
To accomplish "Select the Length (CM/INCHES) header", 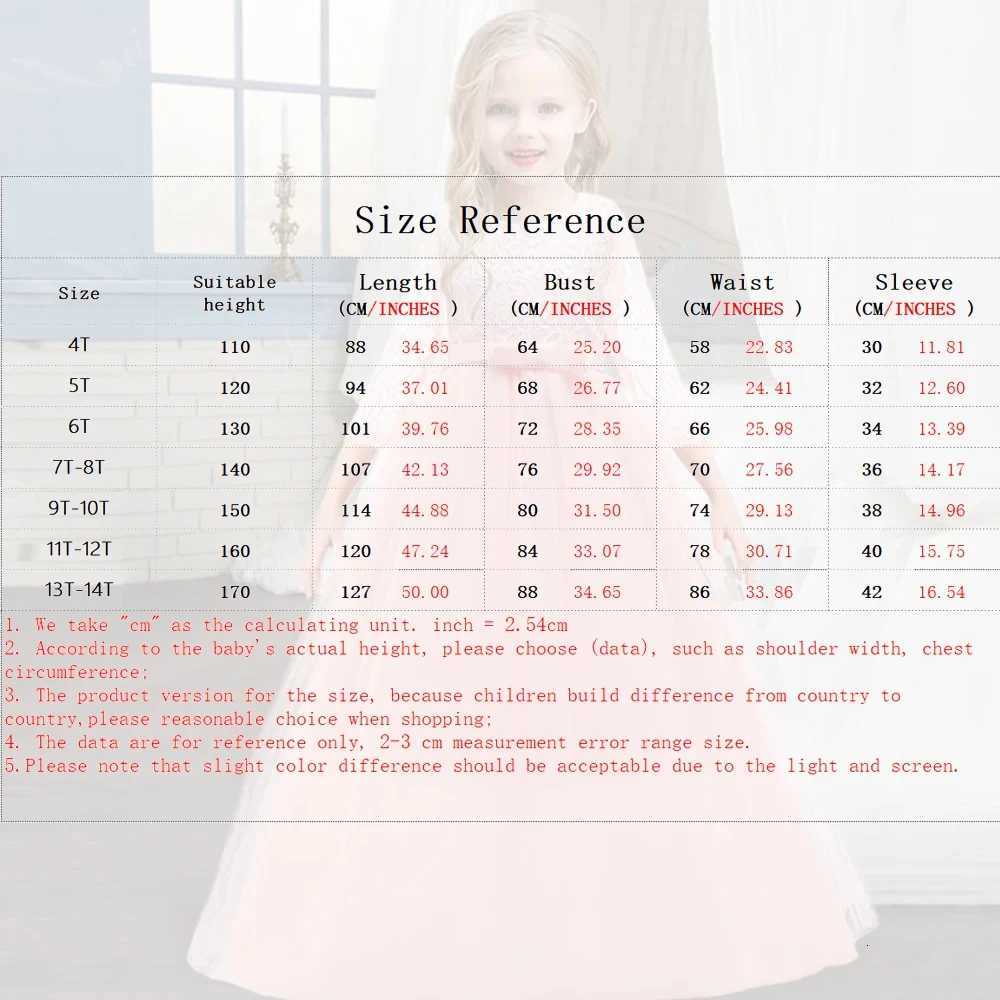I will [399, 293].
